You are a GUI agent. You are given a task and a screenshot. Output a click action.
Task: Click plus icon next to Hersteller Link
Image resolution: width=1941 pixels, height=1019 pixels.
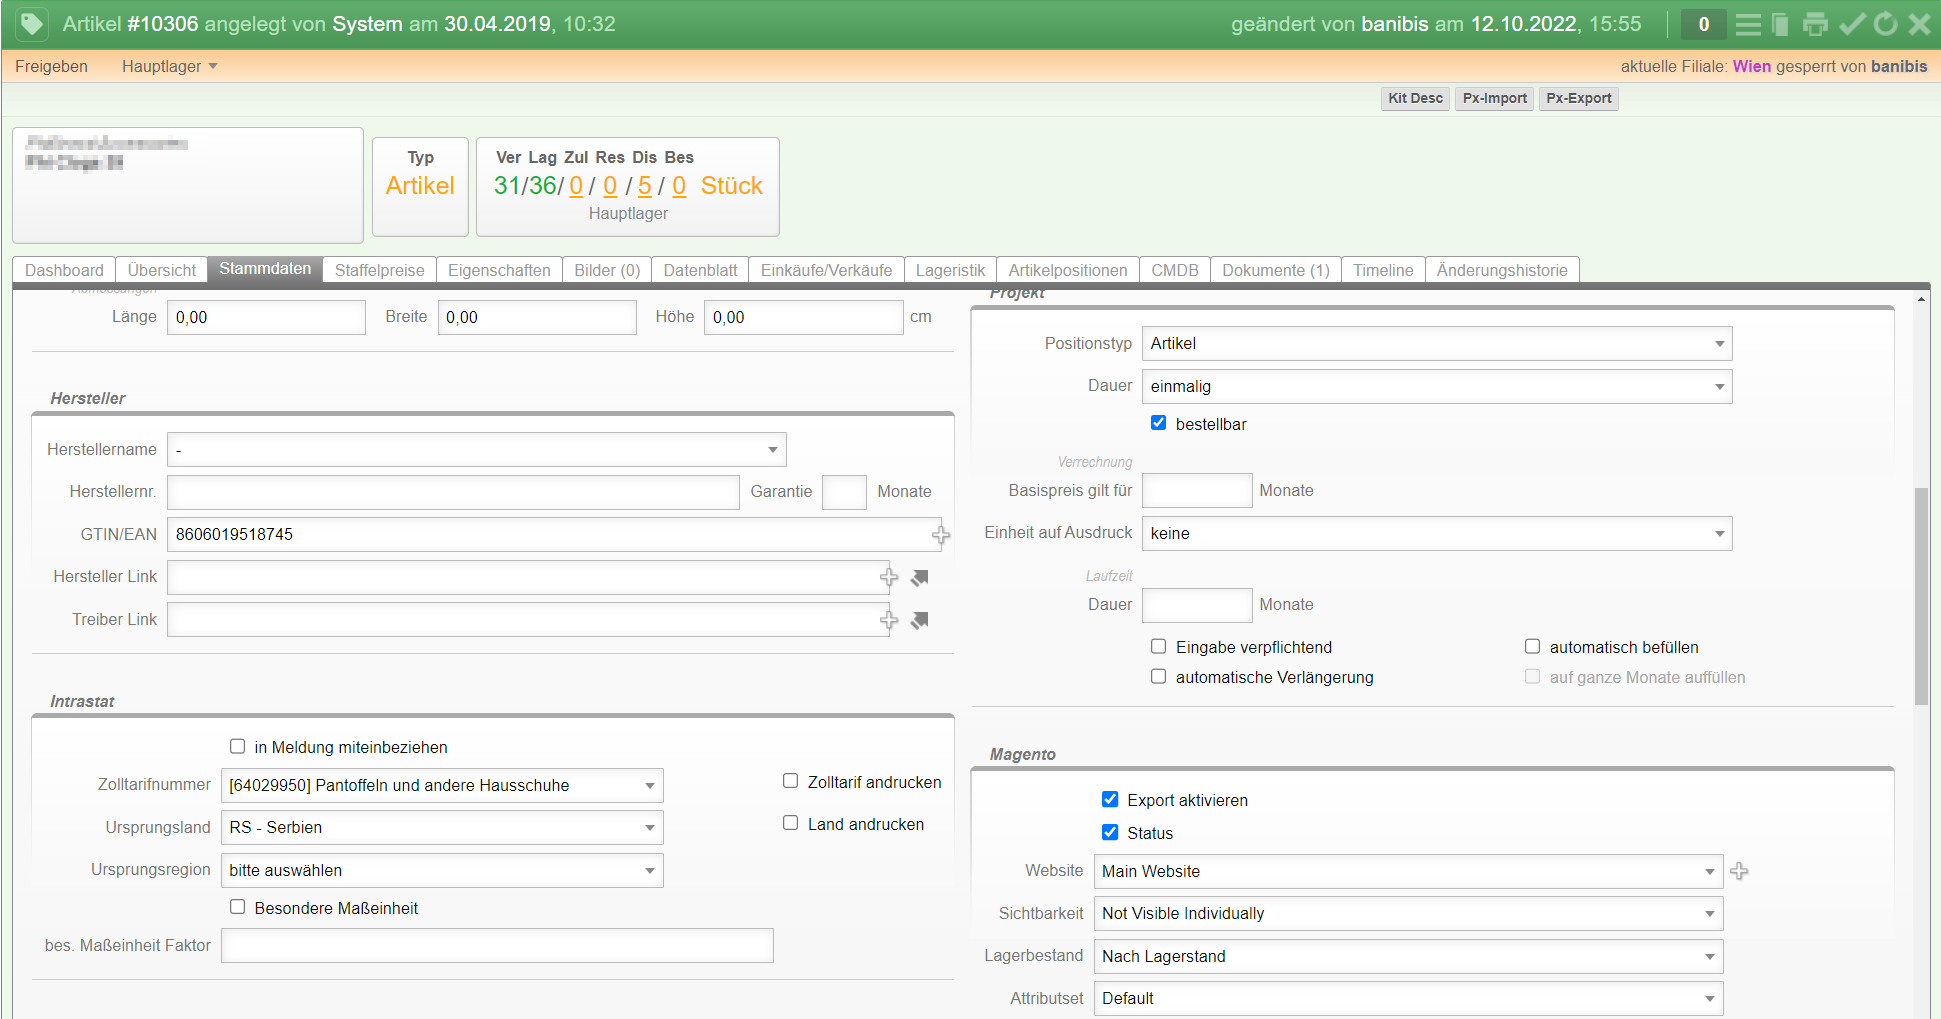pos(889,577)
